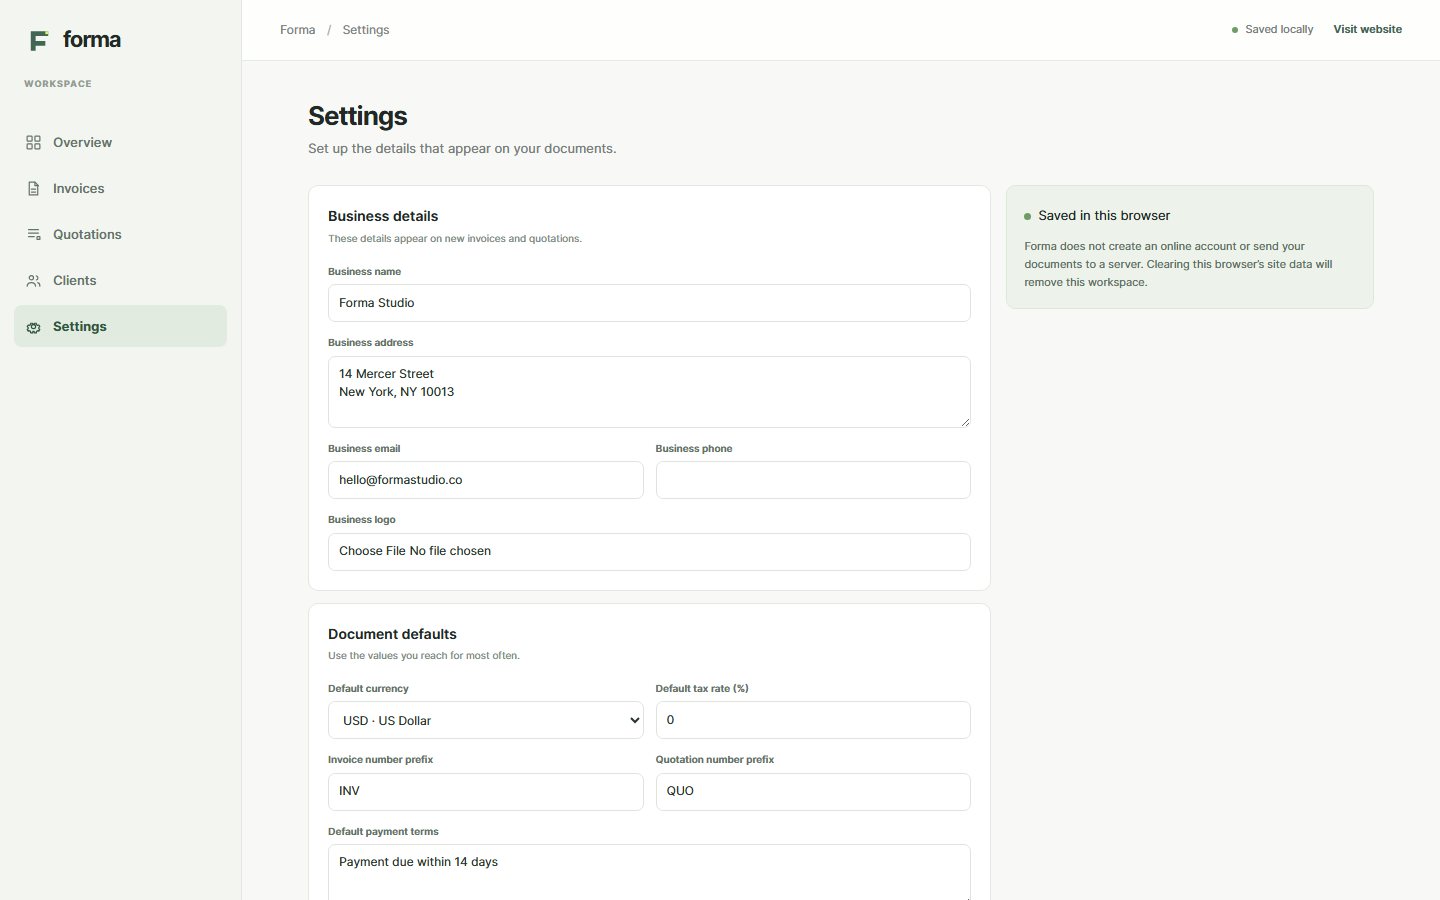Open the Overview page

[120, 143]
